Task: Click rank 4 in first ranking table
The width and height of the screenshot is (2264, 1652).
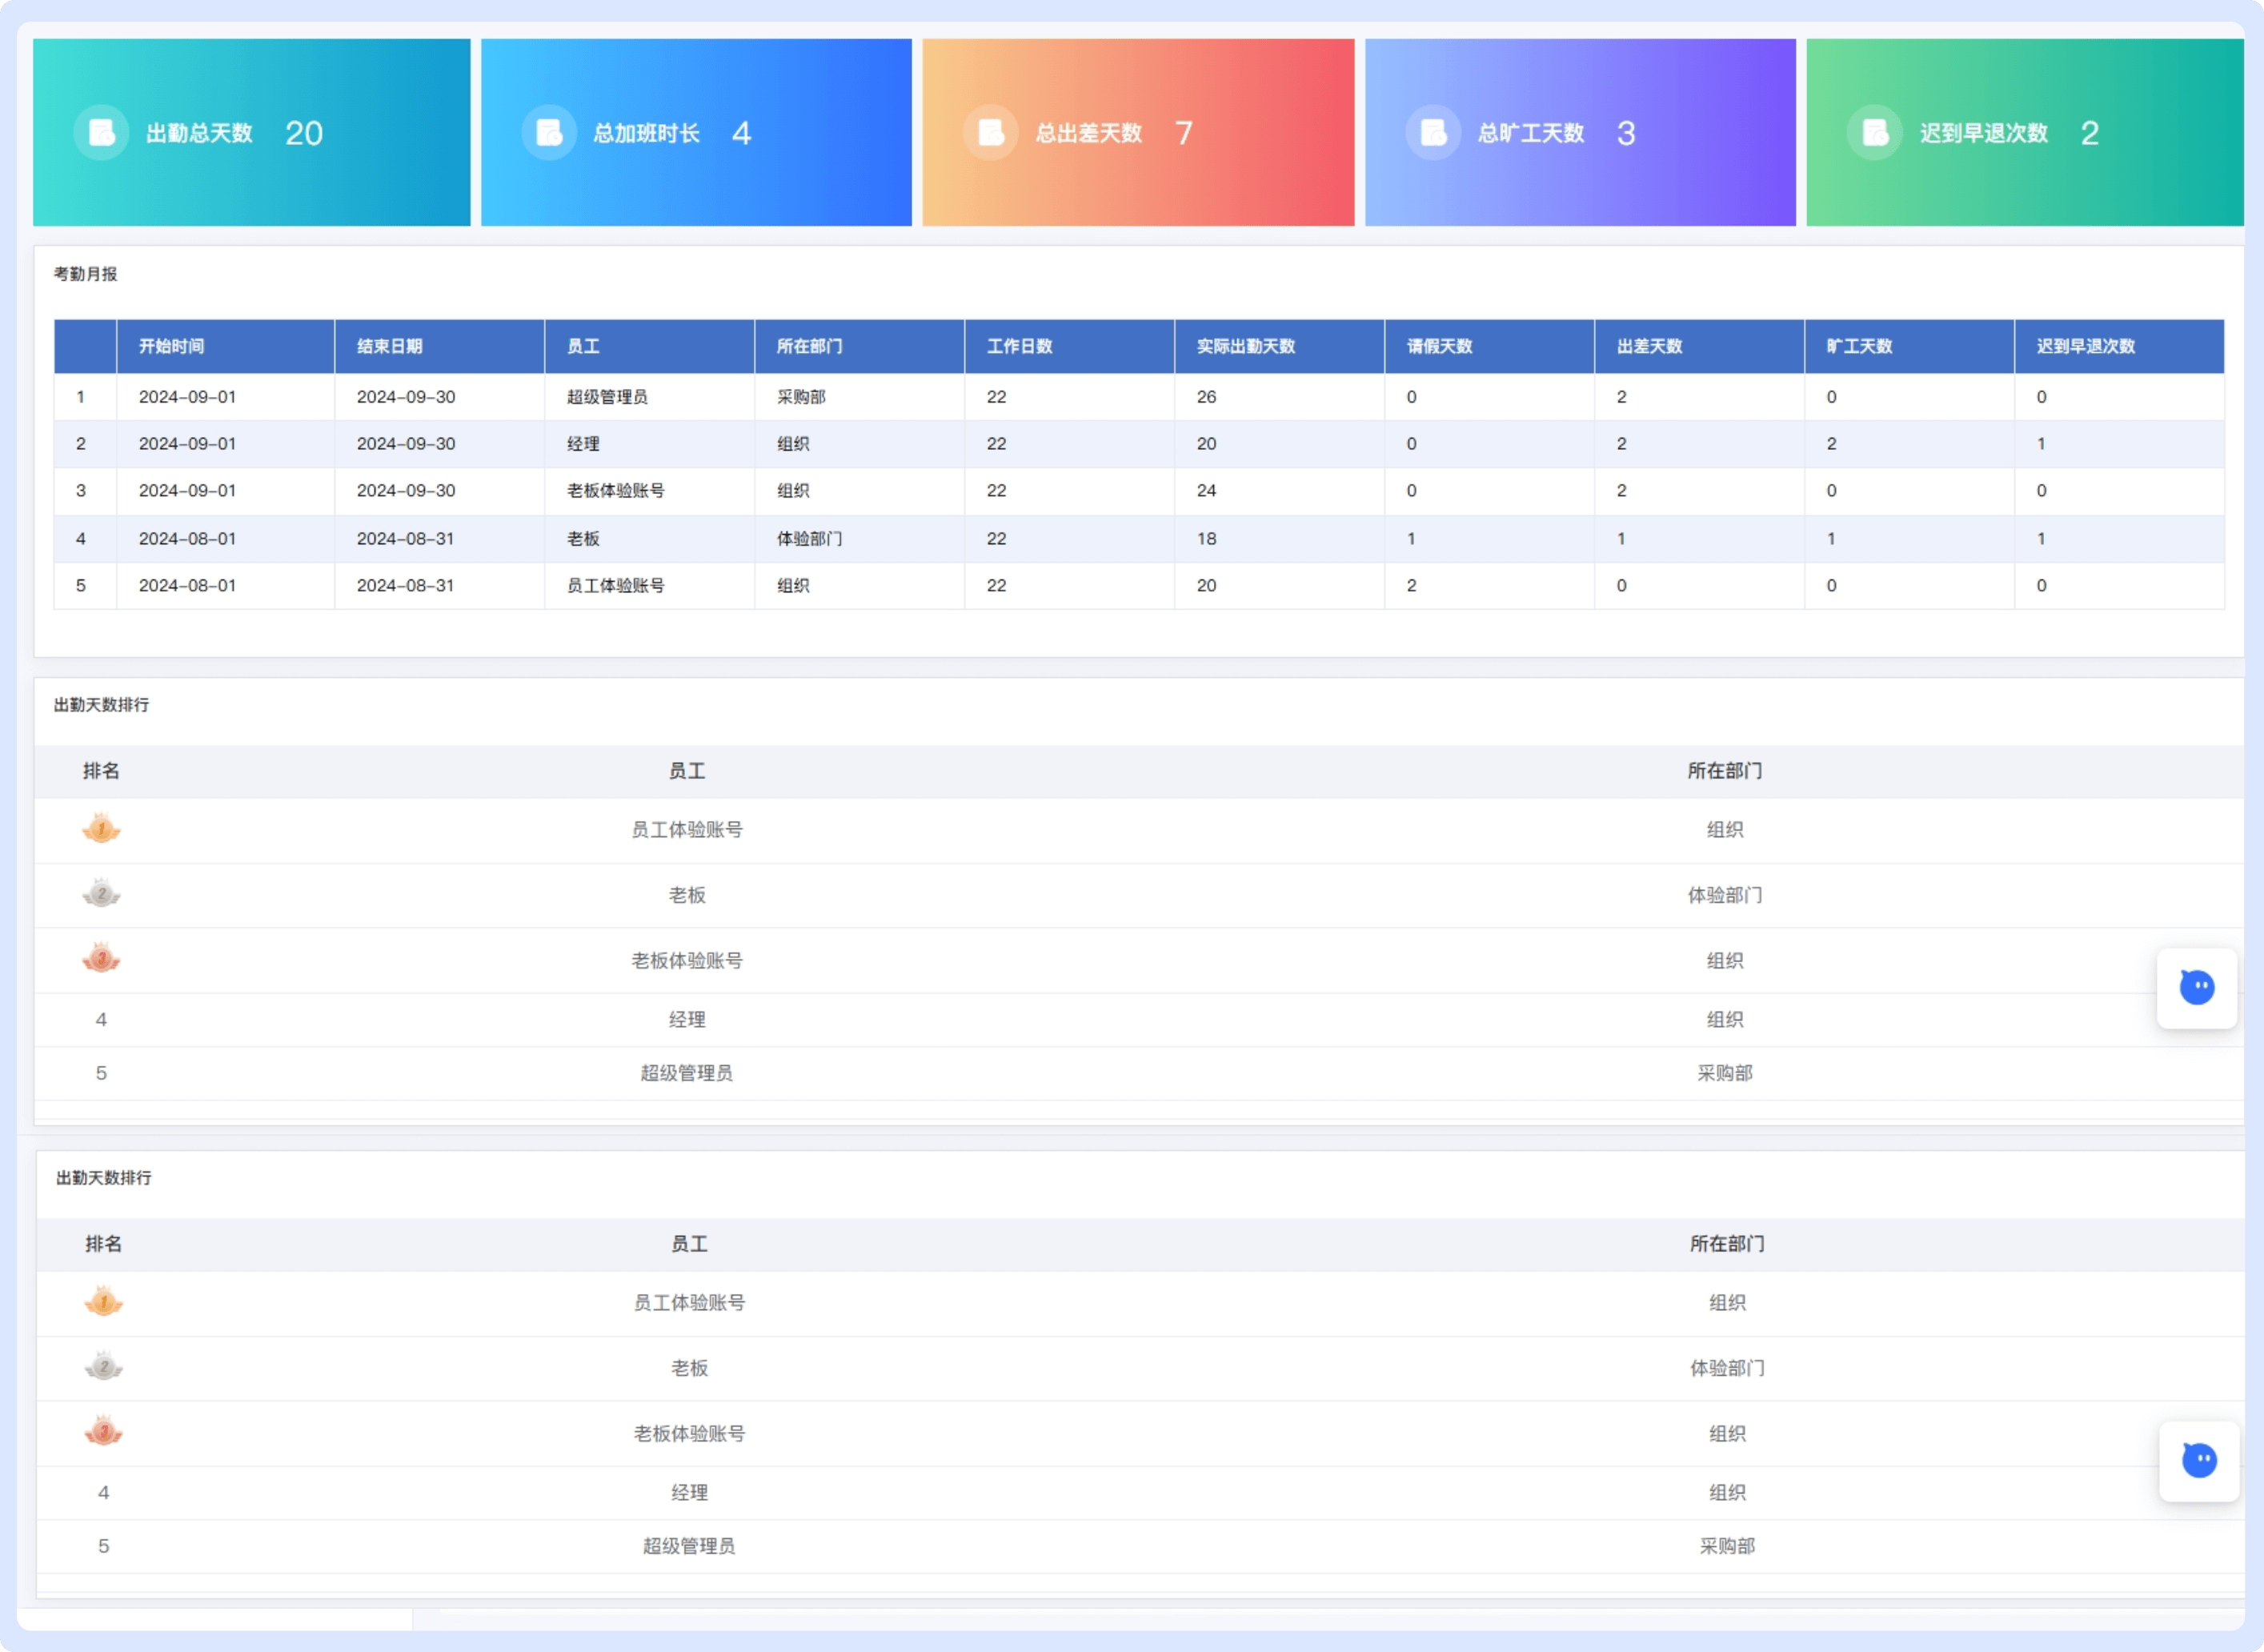Action: coord(101,1020)
